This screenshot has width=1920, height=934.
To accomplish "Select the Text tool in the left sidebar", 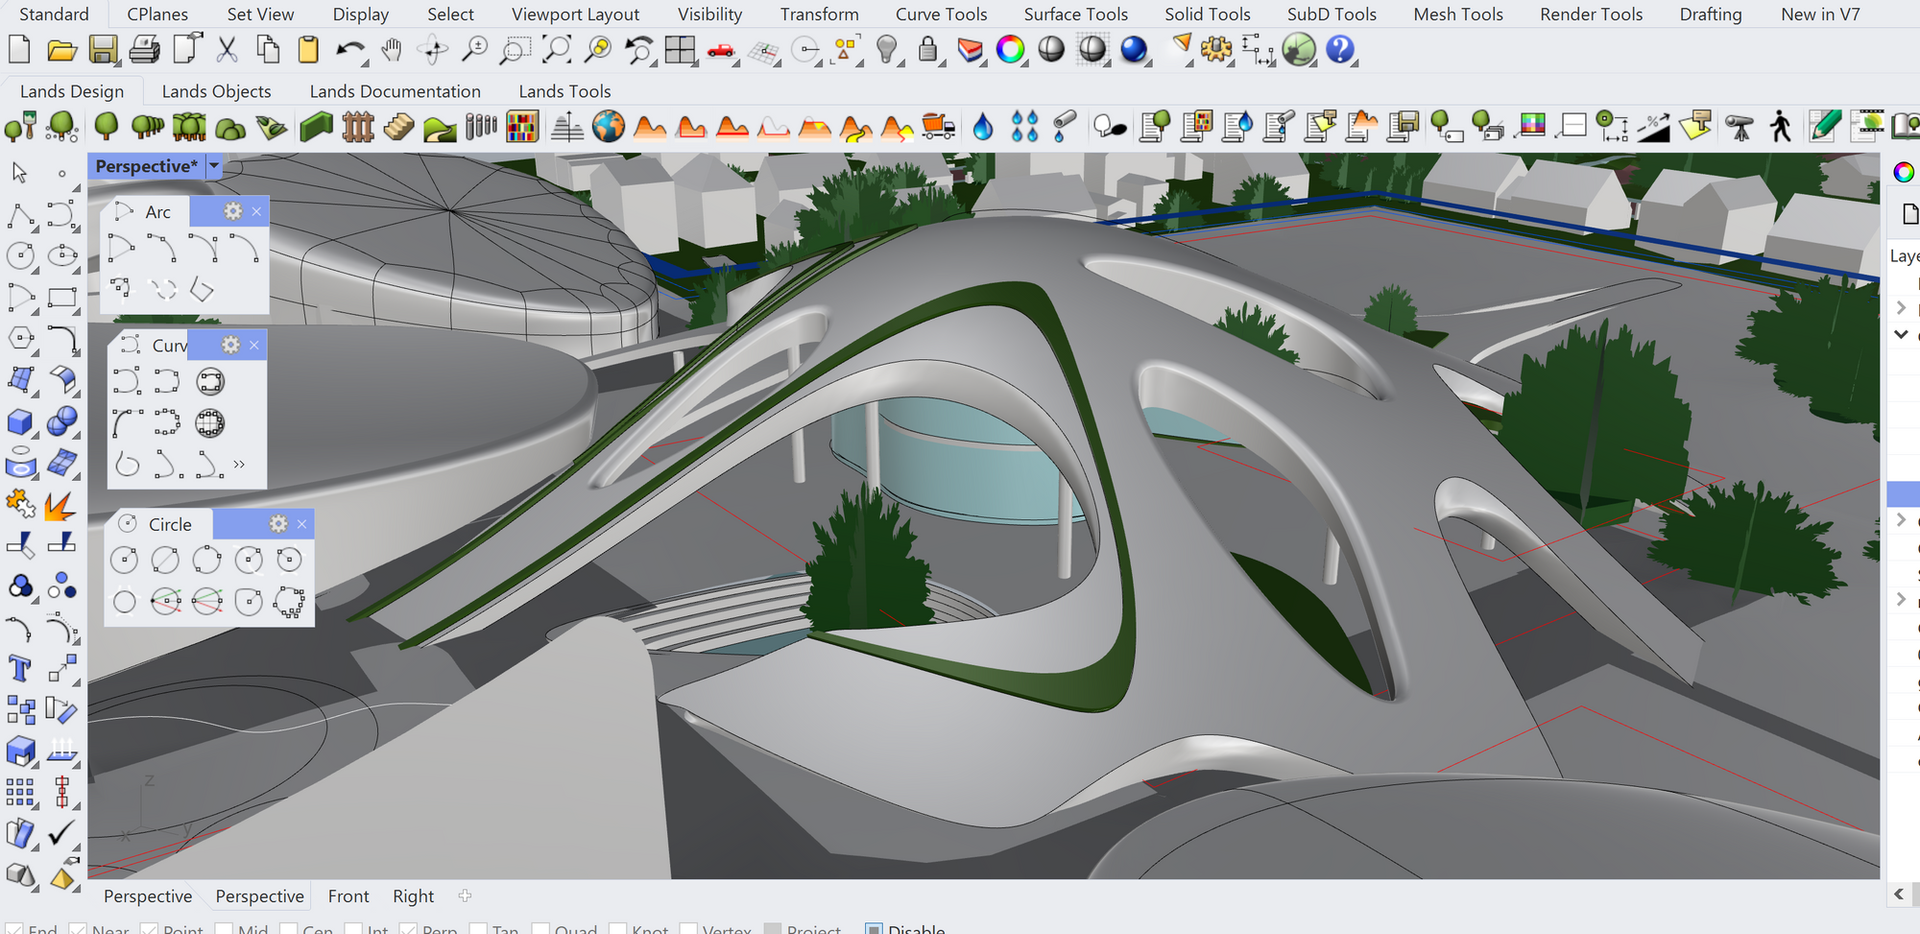I will tap(19, 668).
